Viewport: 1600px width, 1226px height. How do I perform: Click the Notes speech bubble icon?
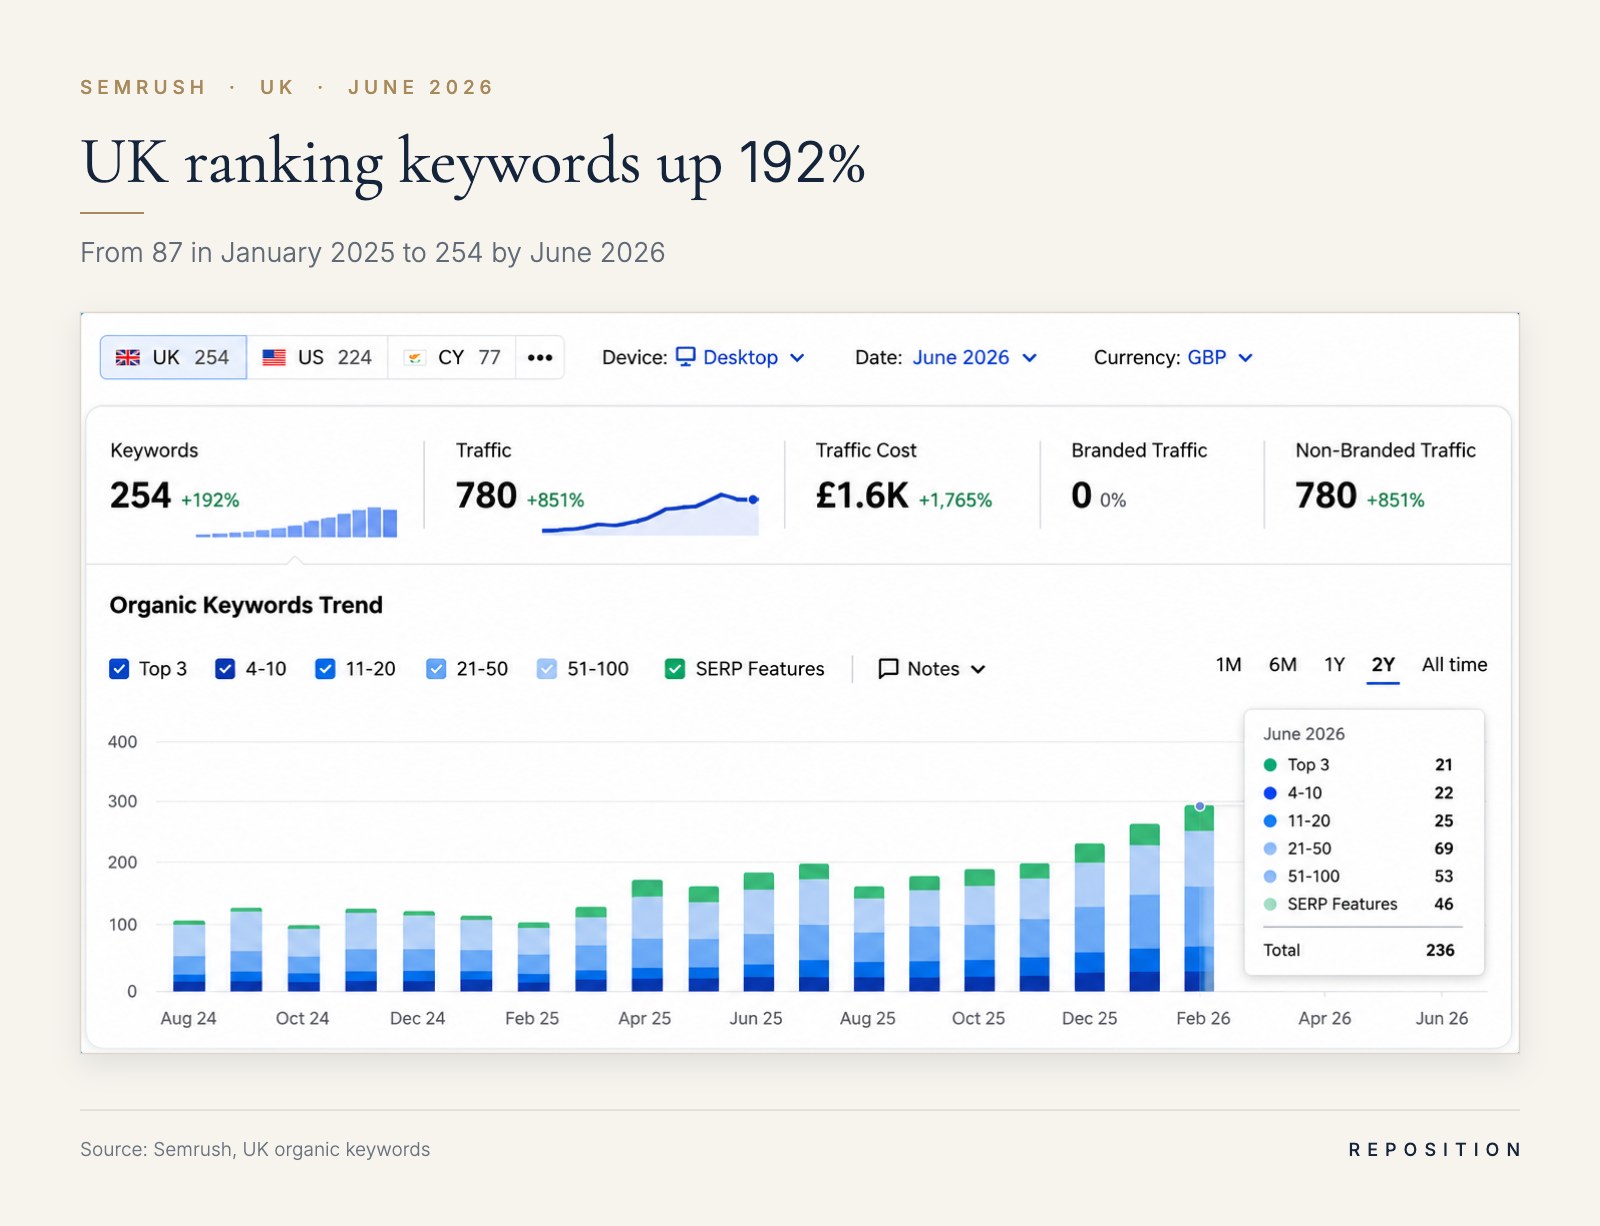click(888, 669)
